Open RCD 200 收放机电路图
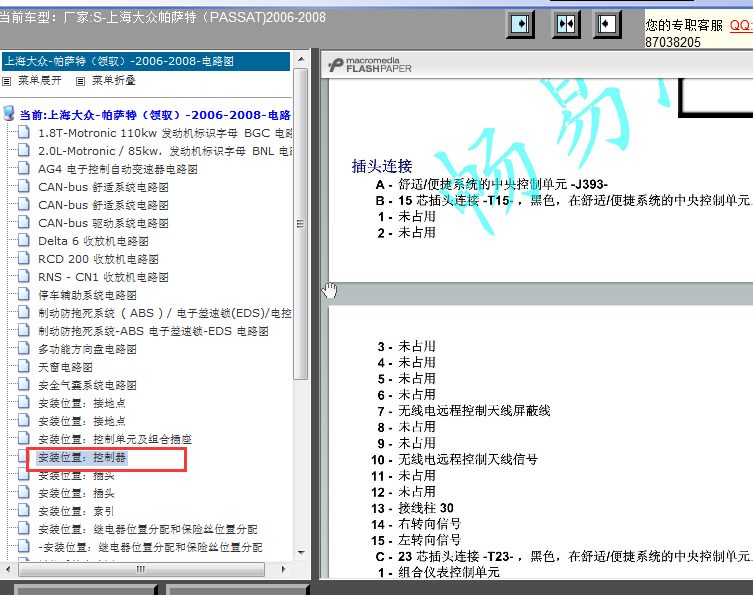Image resolution: width=753 pixels, height=595 pixels. pos(98,259)
